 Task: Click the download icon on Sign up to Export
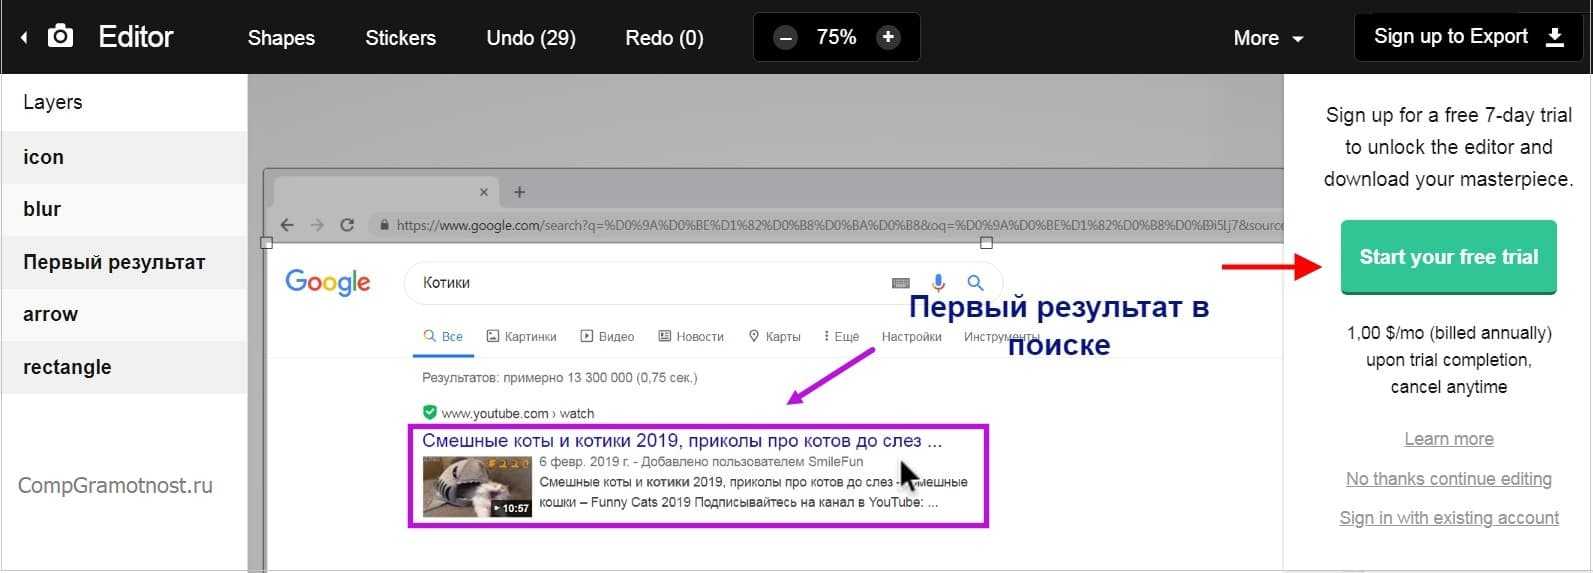coord(1555,37)
